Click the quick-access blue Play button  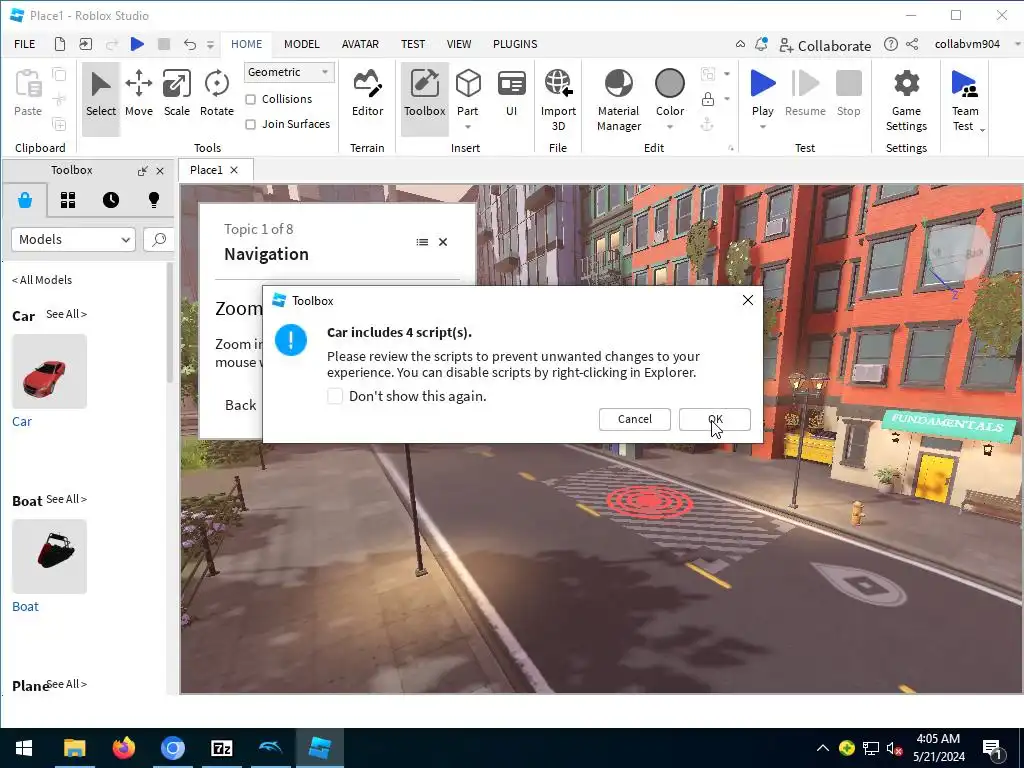(x=137, y=44)
